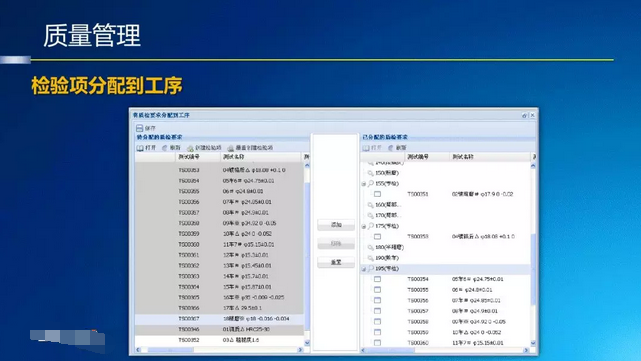Click 刷新 refresh icon in left panel

click(164, 148)
